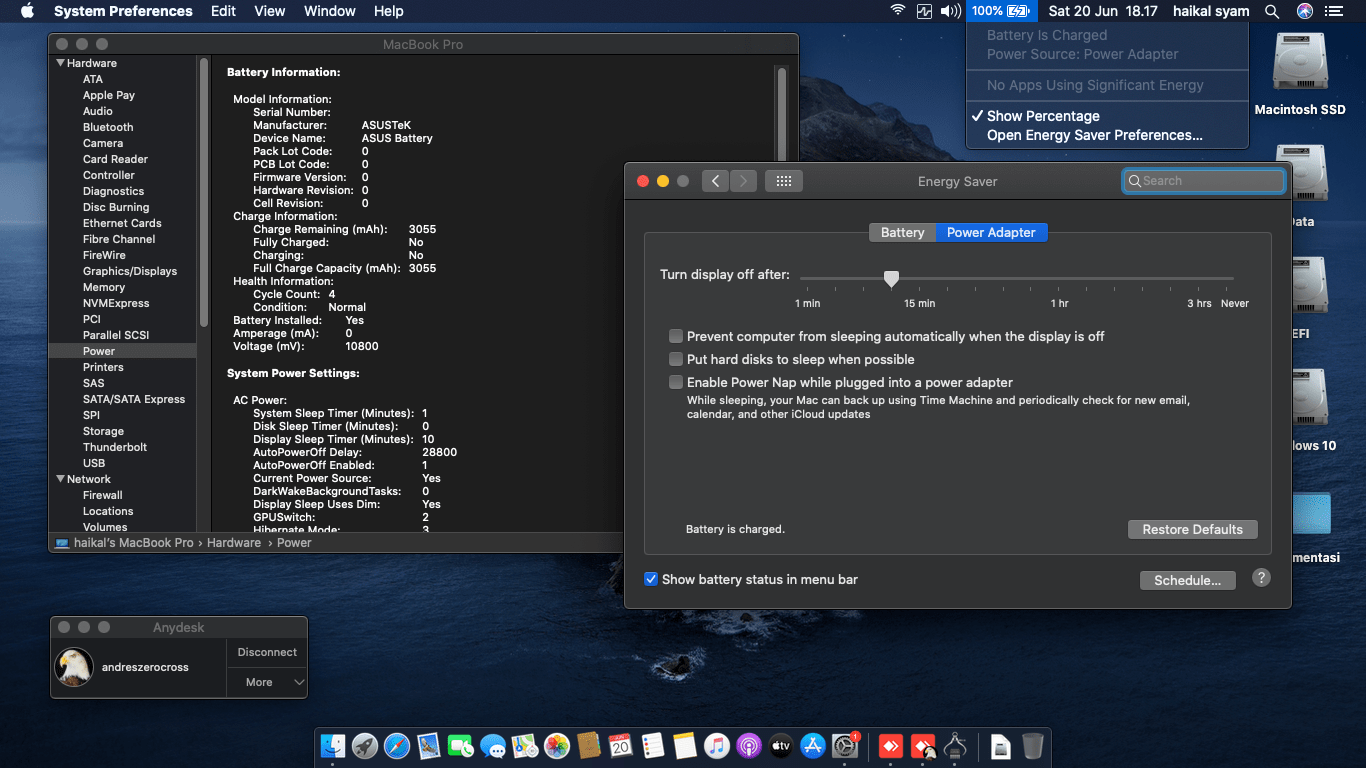Open the Mail app in dock
This screenshot has height=768, width=1366.
(429, 746)
